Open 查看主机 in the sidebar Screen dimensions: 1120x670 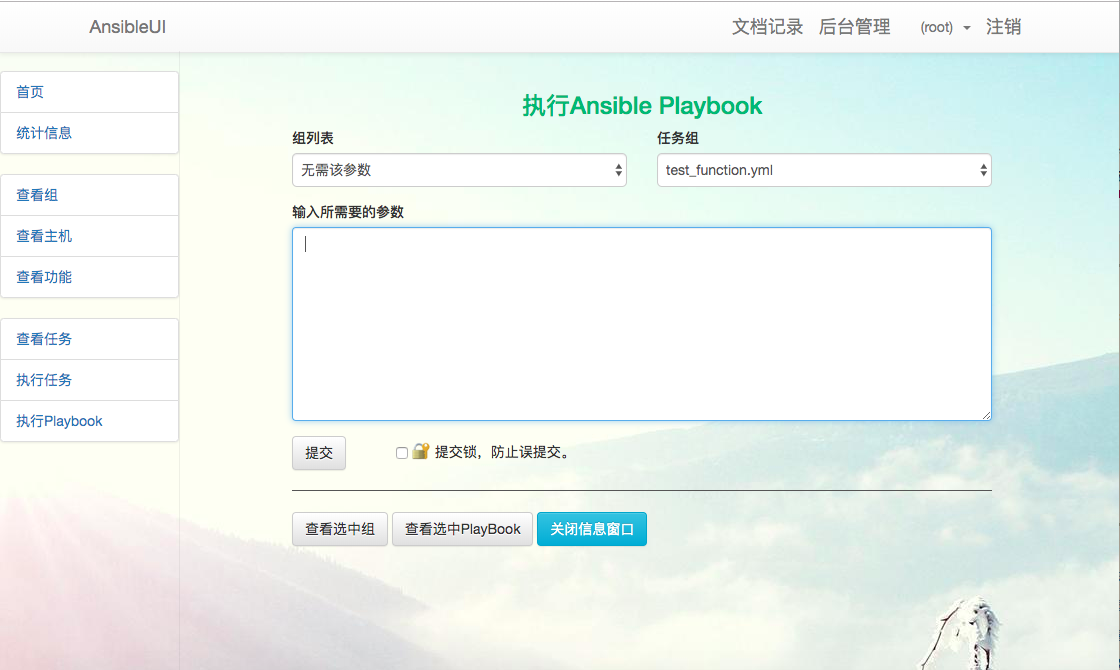89,236
